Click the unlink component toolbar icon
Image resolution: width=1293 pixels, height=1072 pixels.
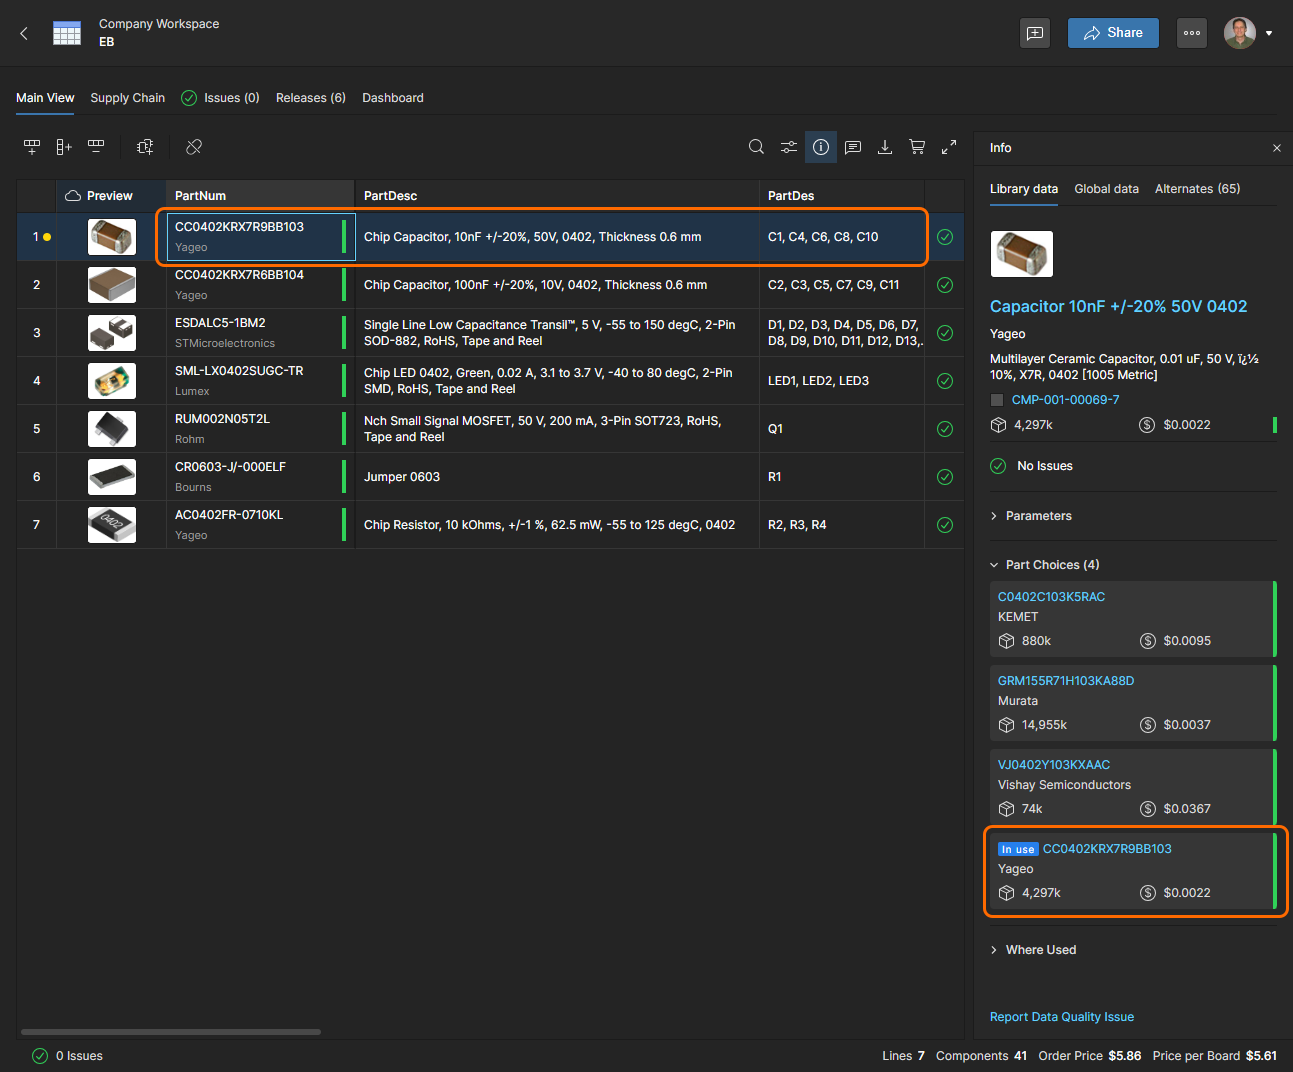[x=194, y=147]
